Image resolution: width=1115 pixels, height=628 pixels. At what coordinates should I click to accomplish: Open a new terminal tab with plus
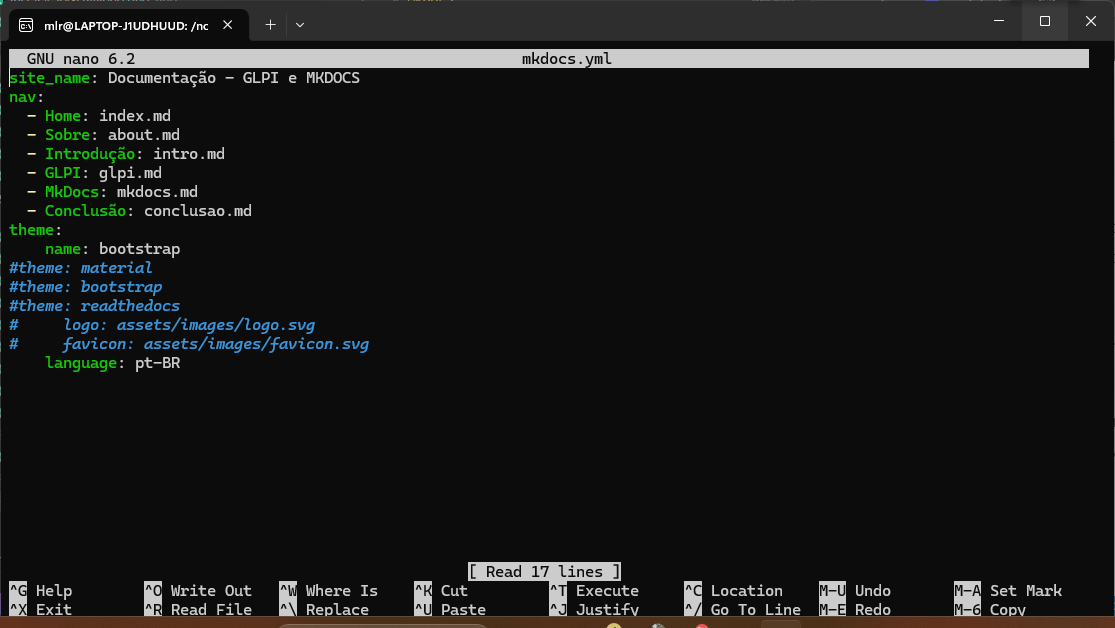pyautogui.click(x=270, y=25)
